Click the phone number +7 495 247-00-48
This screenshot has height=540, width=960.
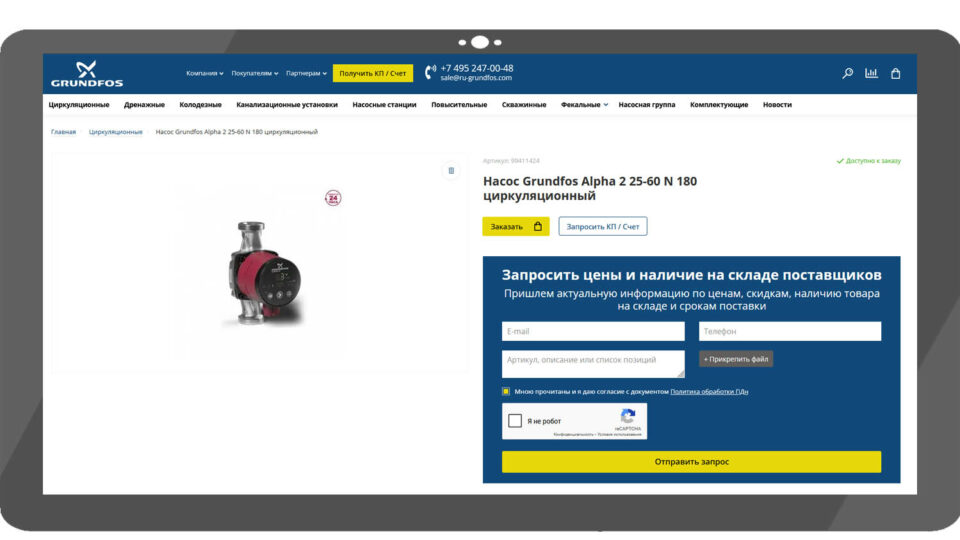point(477,68)
